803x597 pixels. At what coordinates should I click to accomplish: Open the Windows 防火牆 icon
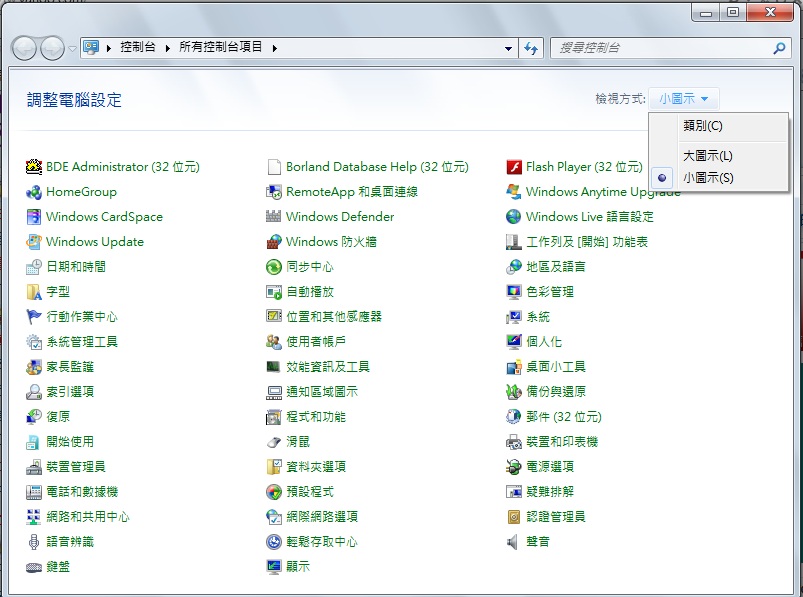(274, 242)
